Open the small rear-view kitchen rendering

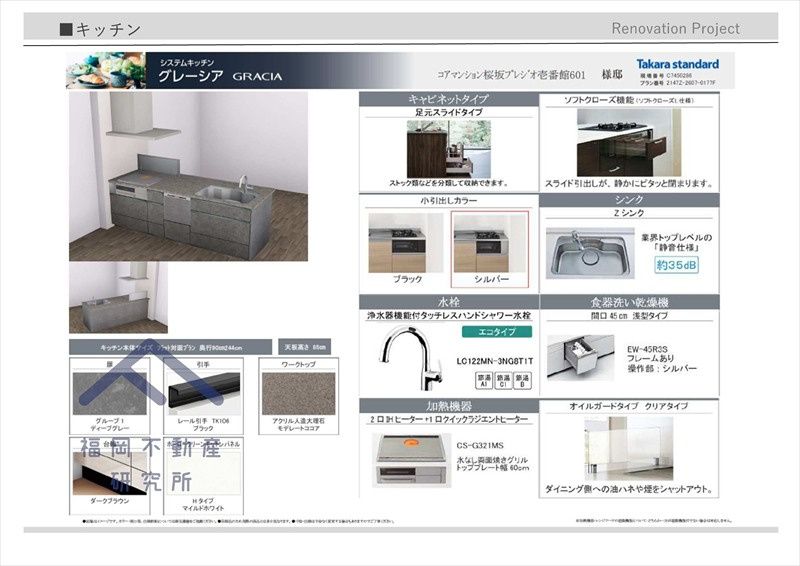(x=118, y=298)
